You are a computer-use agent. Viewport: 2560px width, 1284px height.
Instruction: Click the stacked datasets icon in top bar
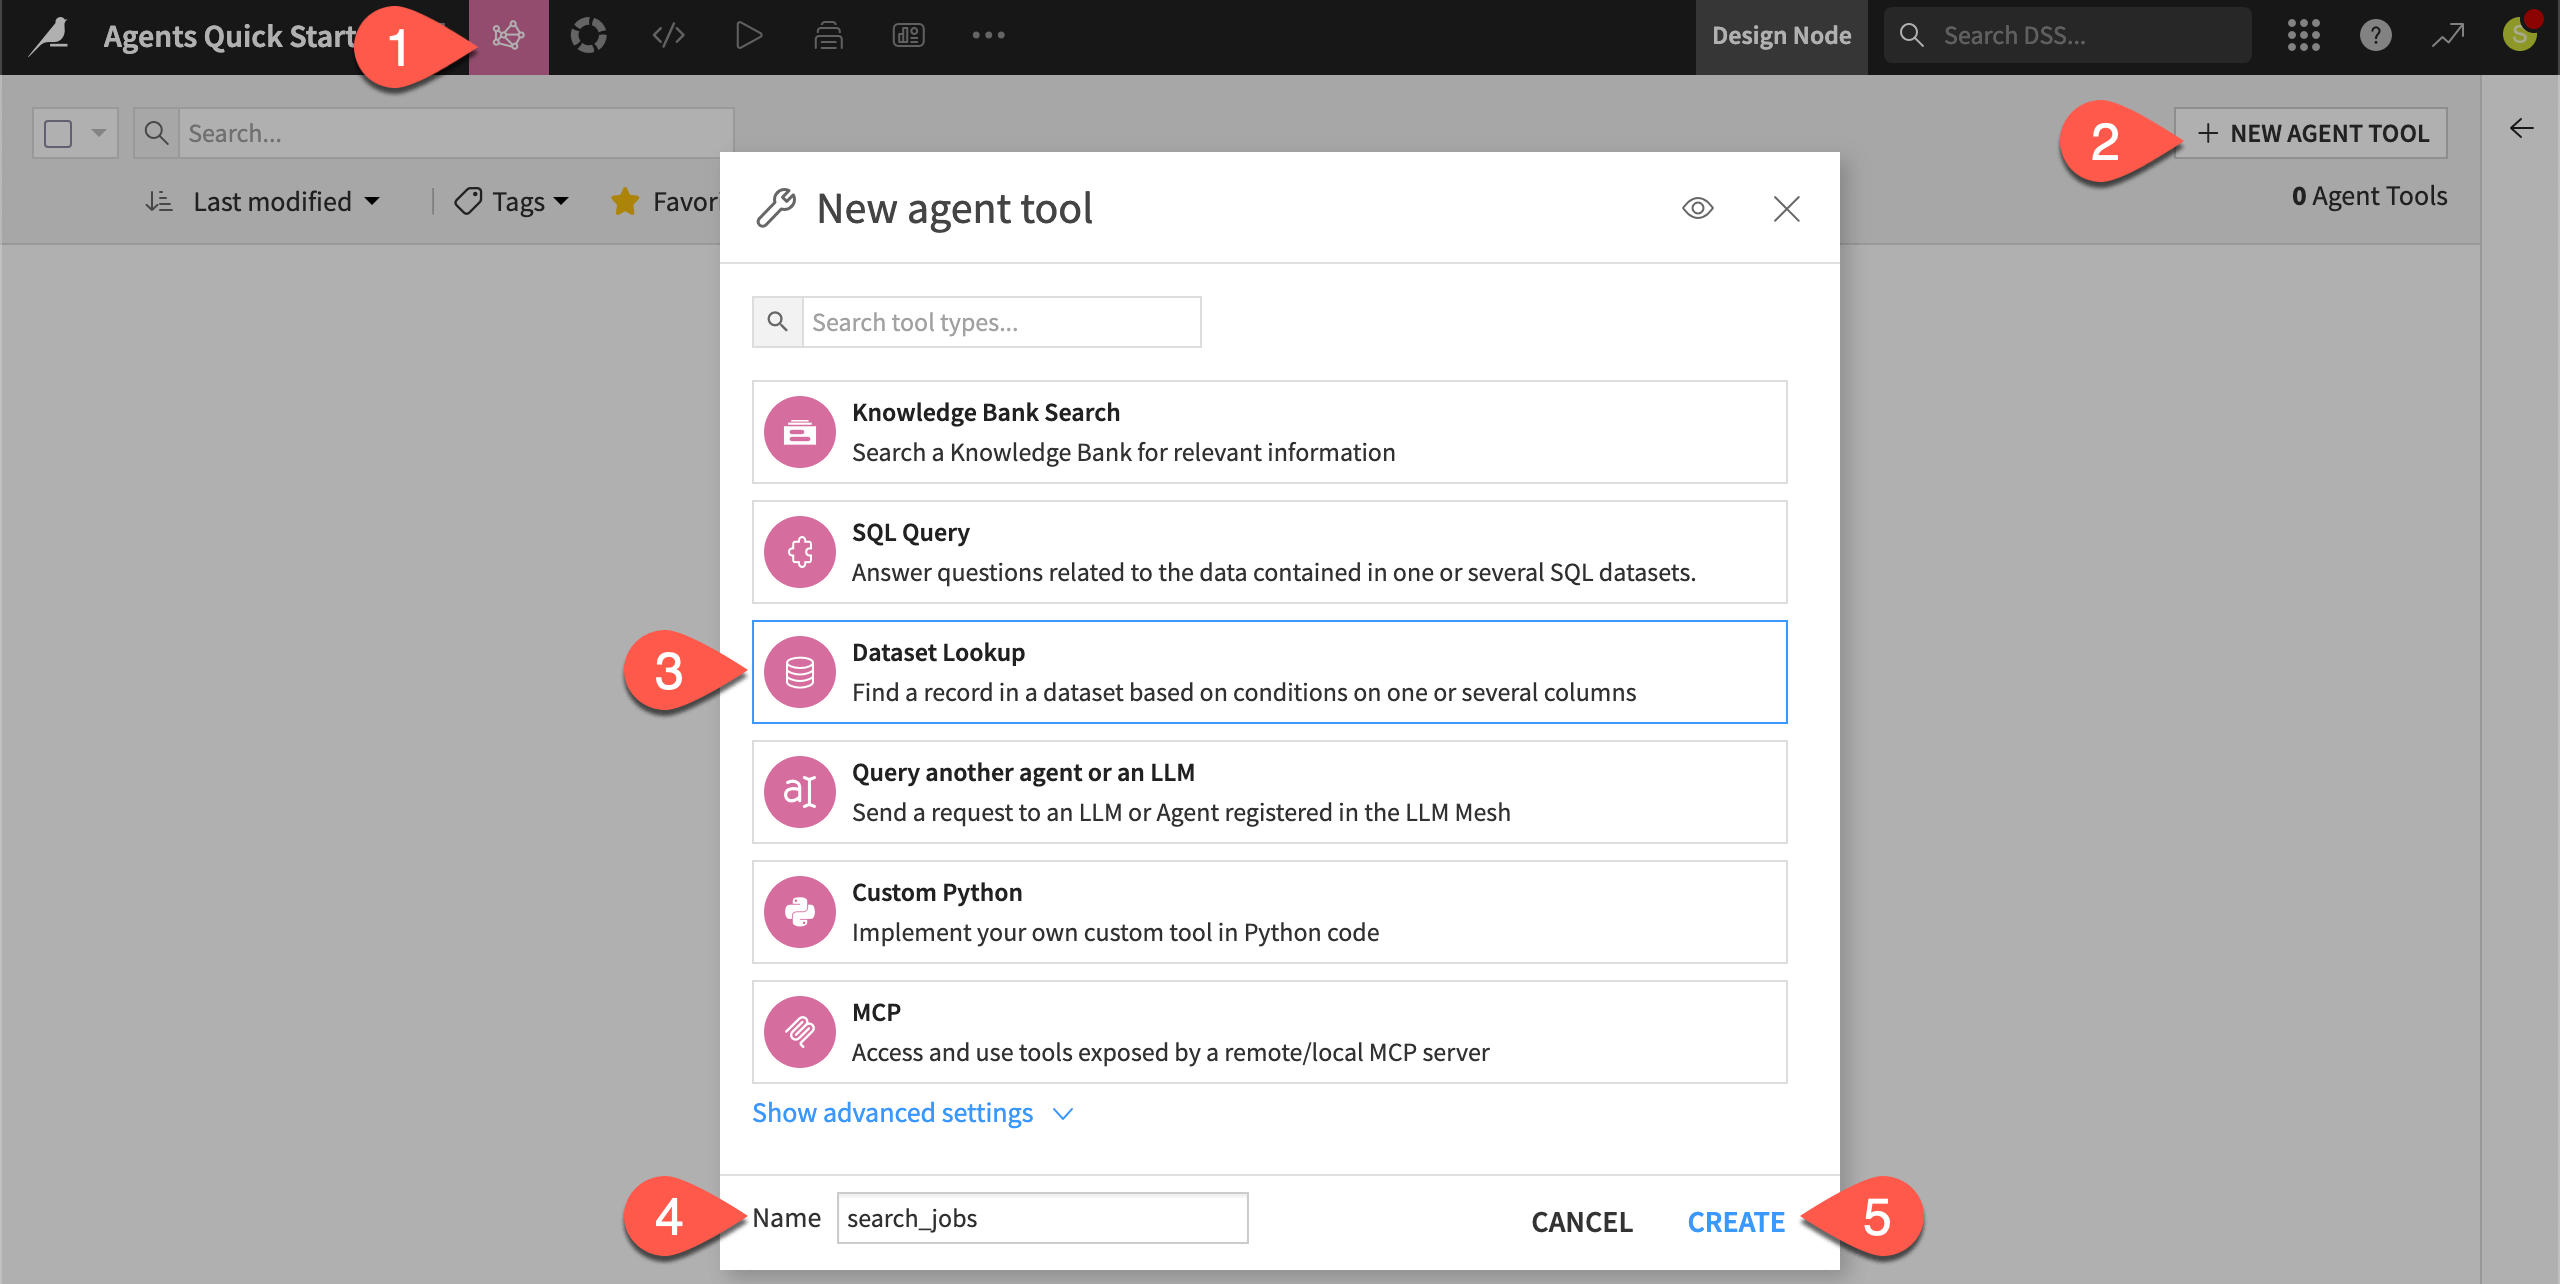point(828,35)
